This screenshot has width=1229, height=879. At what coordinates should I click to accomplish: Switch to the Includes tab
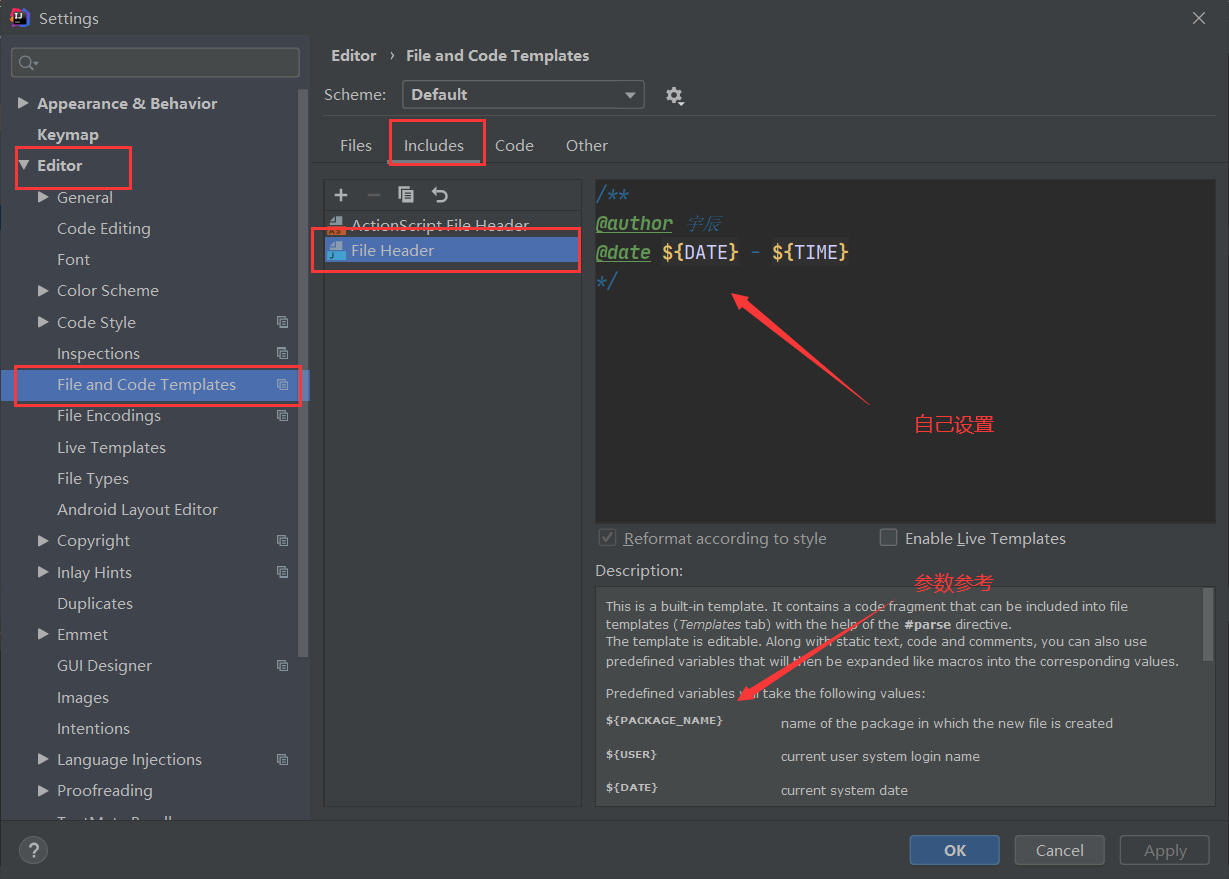pyautogui.click(x=434, y=145)
